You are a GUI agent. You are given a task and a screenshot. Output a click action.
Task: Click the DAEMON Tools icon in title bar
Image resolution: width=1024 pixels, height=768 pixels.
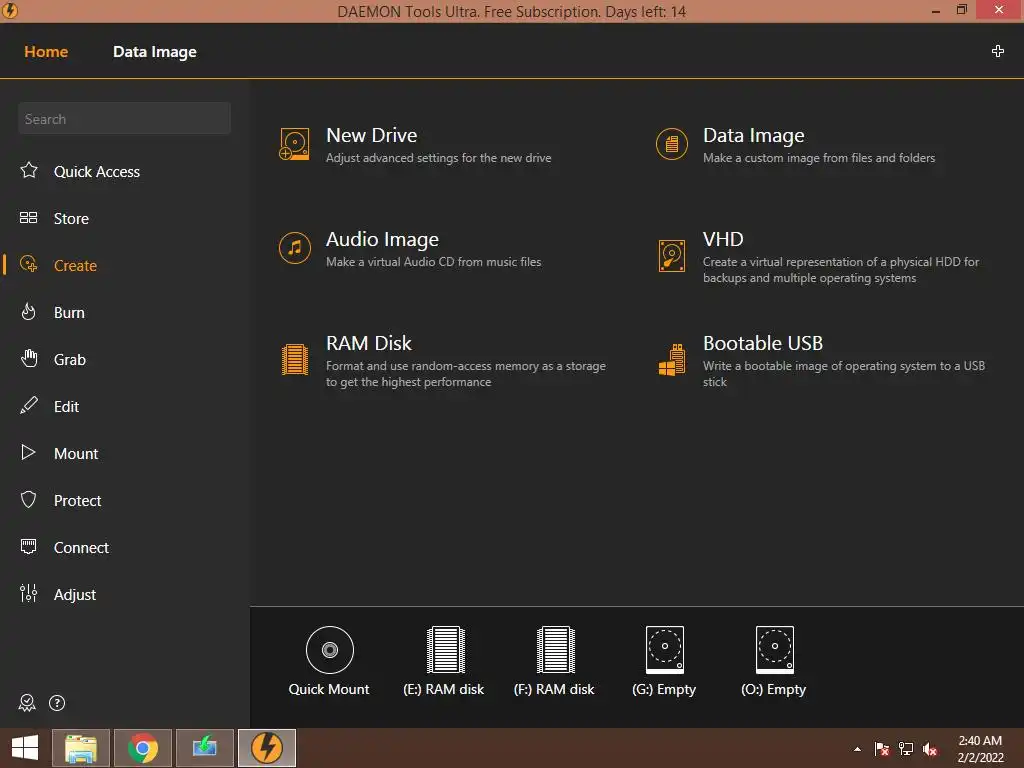[x=10, y=10]
